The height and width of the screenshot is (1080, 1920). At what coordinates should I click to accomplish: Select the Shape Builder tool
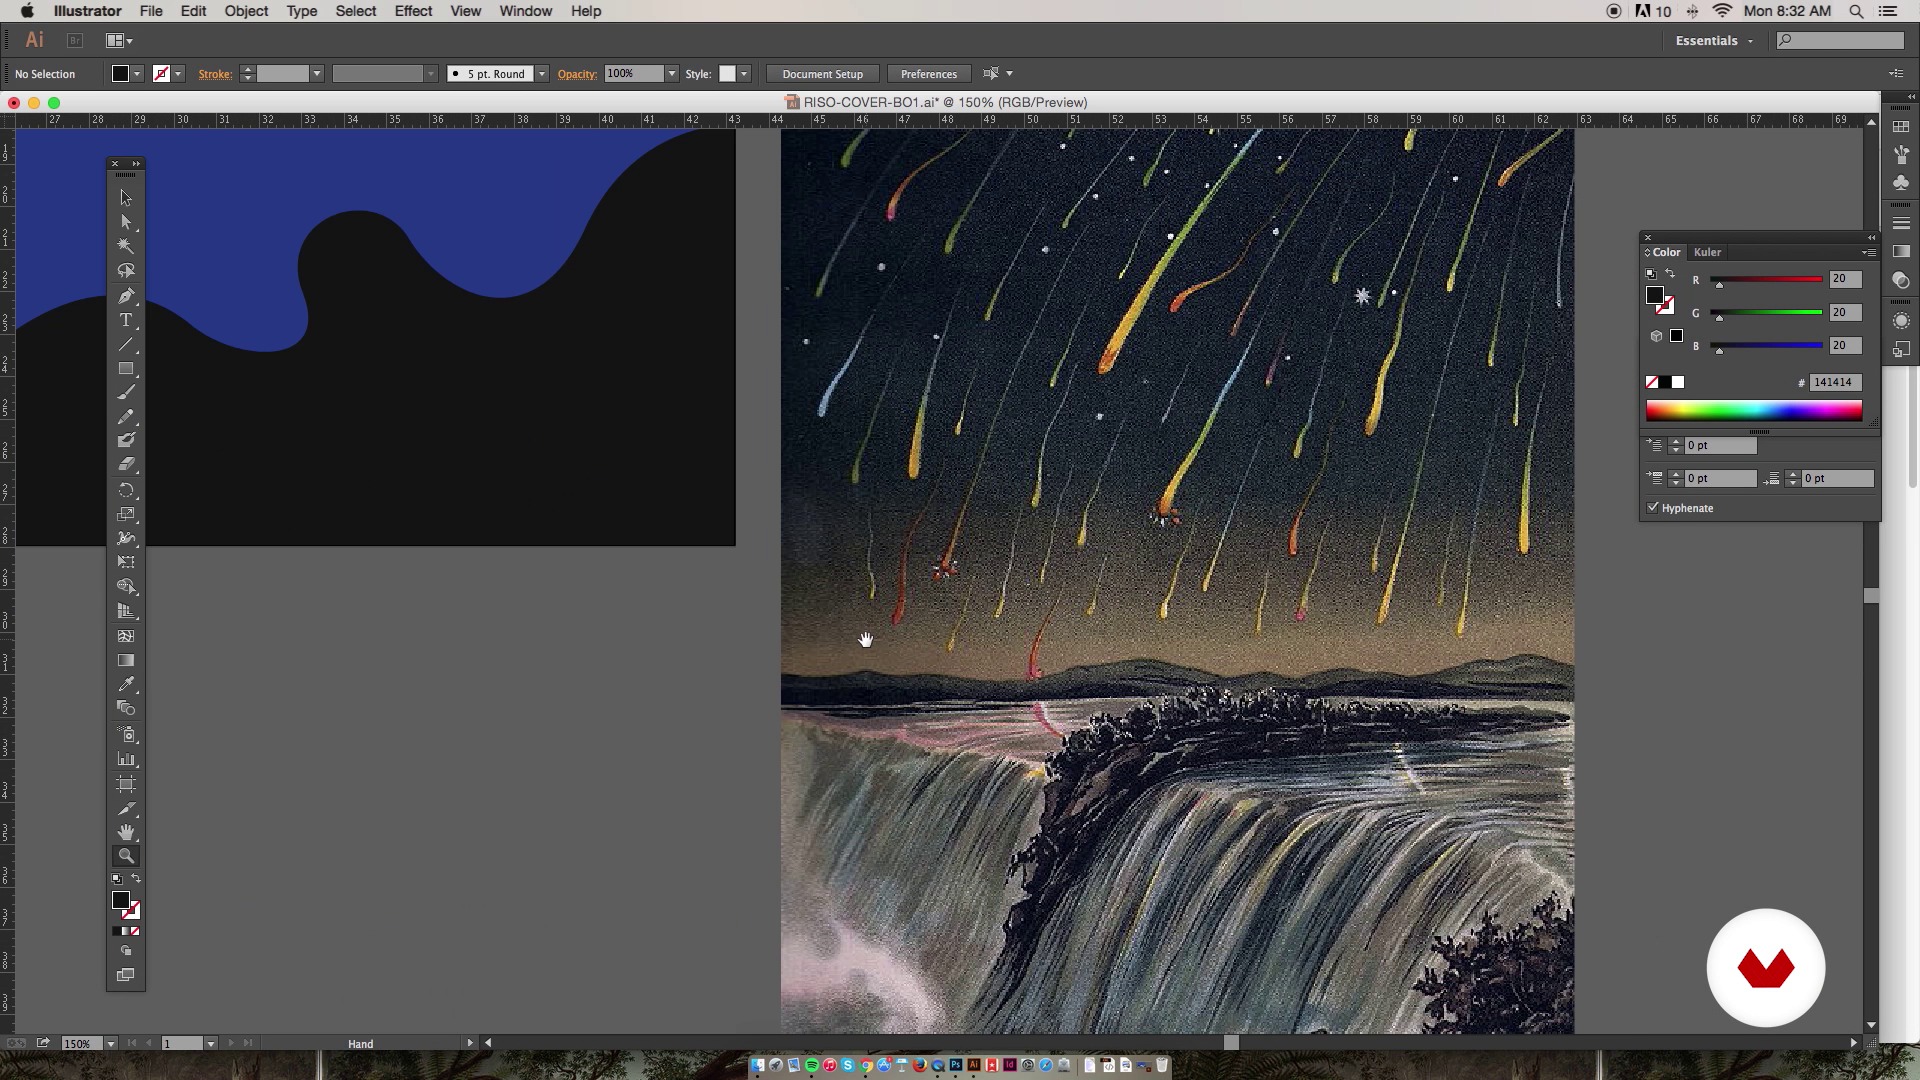126,587
